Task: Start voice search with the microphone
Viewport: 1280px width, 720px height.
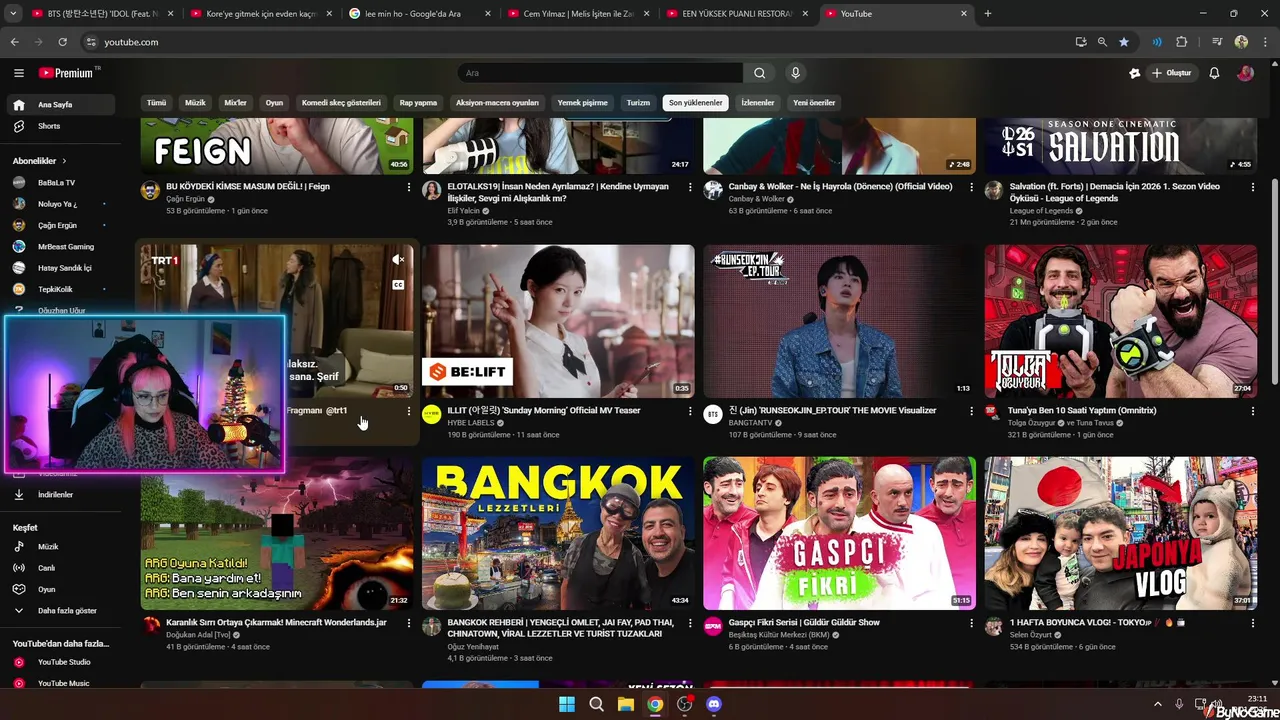Action: (796, 73)
